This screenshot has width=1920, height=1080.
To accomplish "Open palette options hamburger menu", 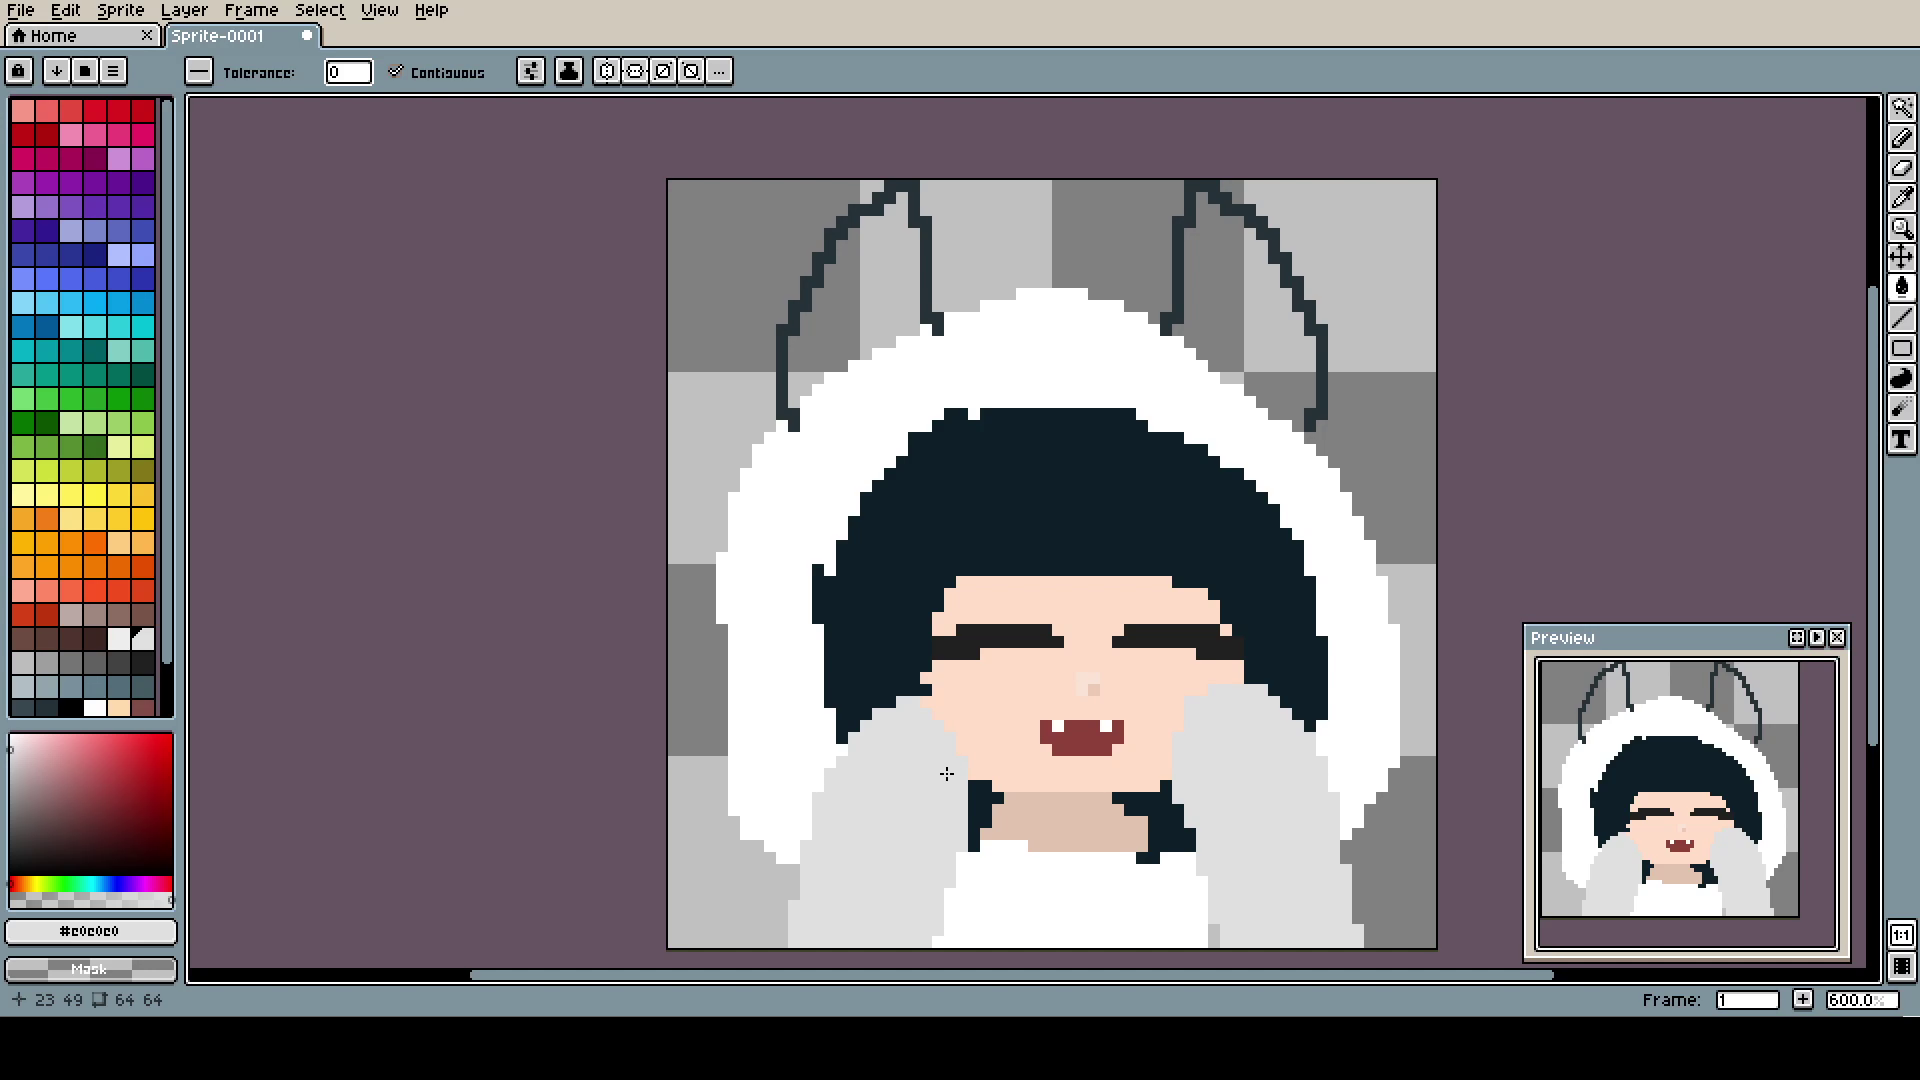I will [113, 71].
